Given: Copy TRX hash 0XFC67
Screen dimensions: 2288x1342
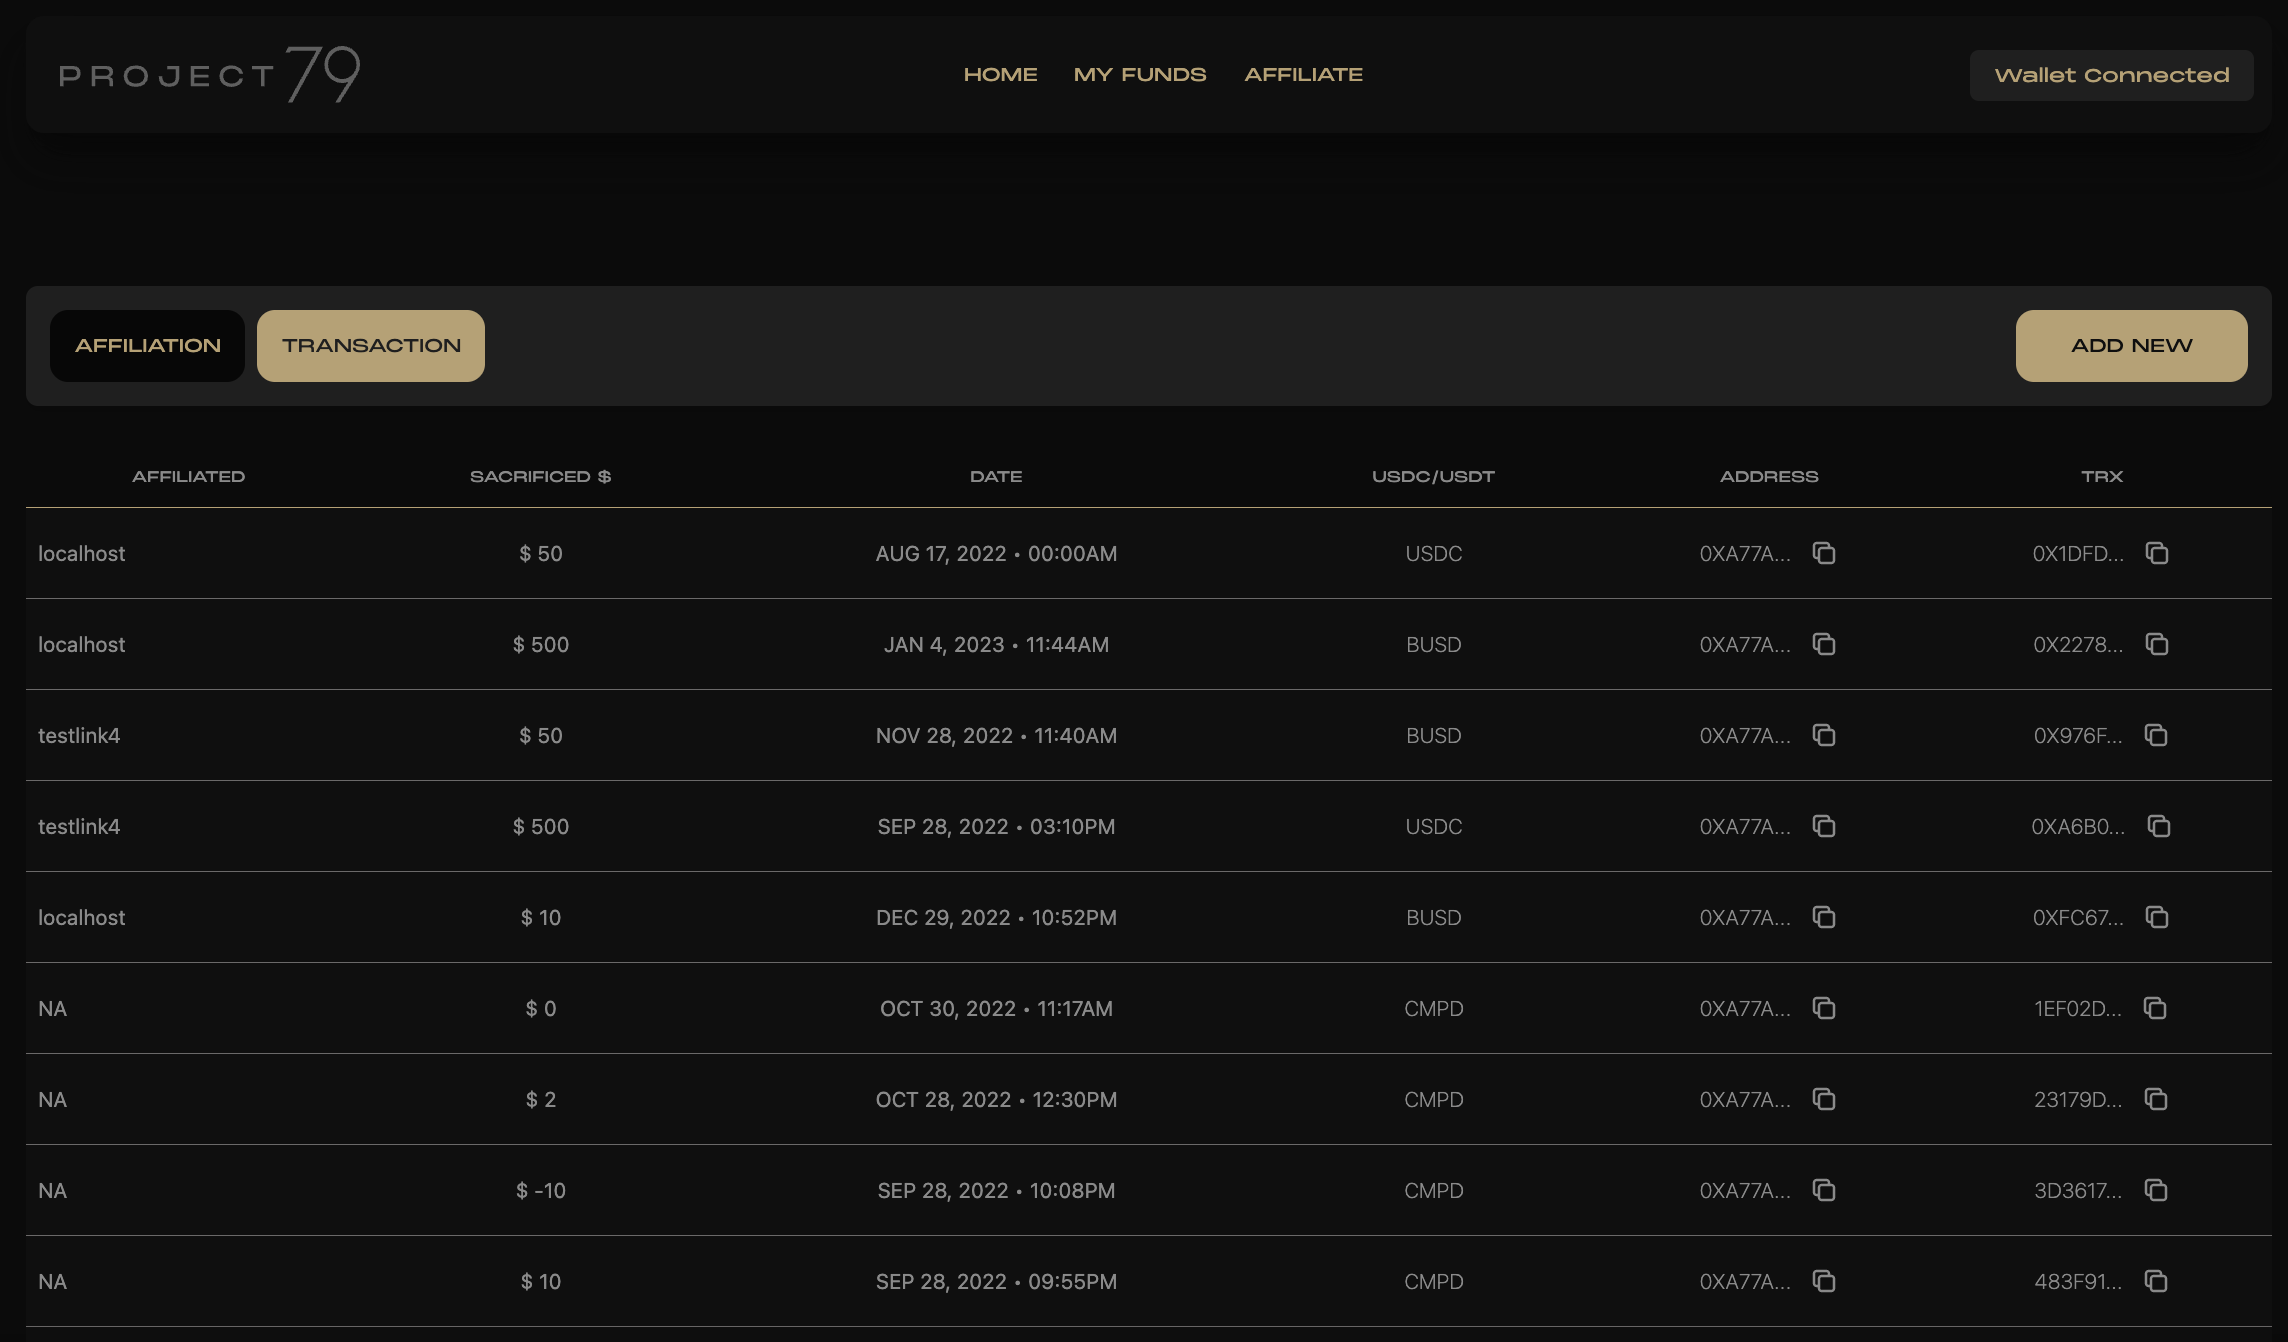Looking at the screenshot, I should [2158, 917].
